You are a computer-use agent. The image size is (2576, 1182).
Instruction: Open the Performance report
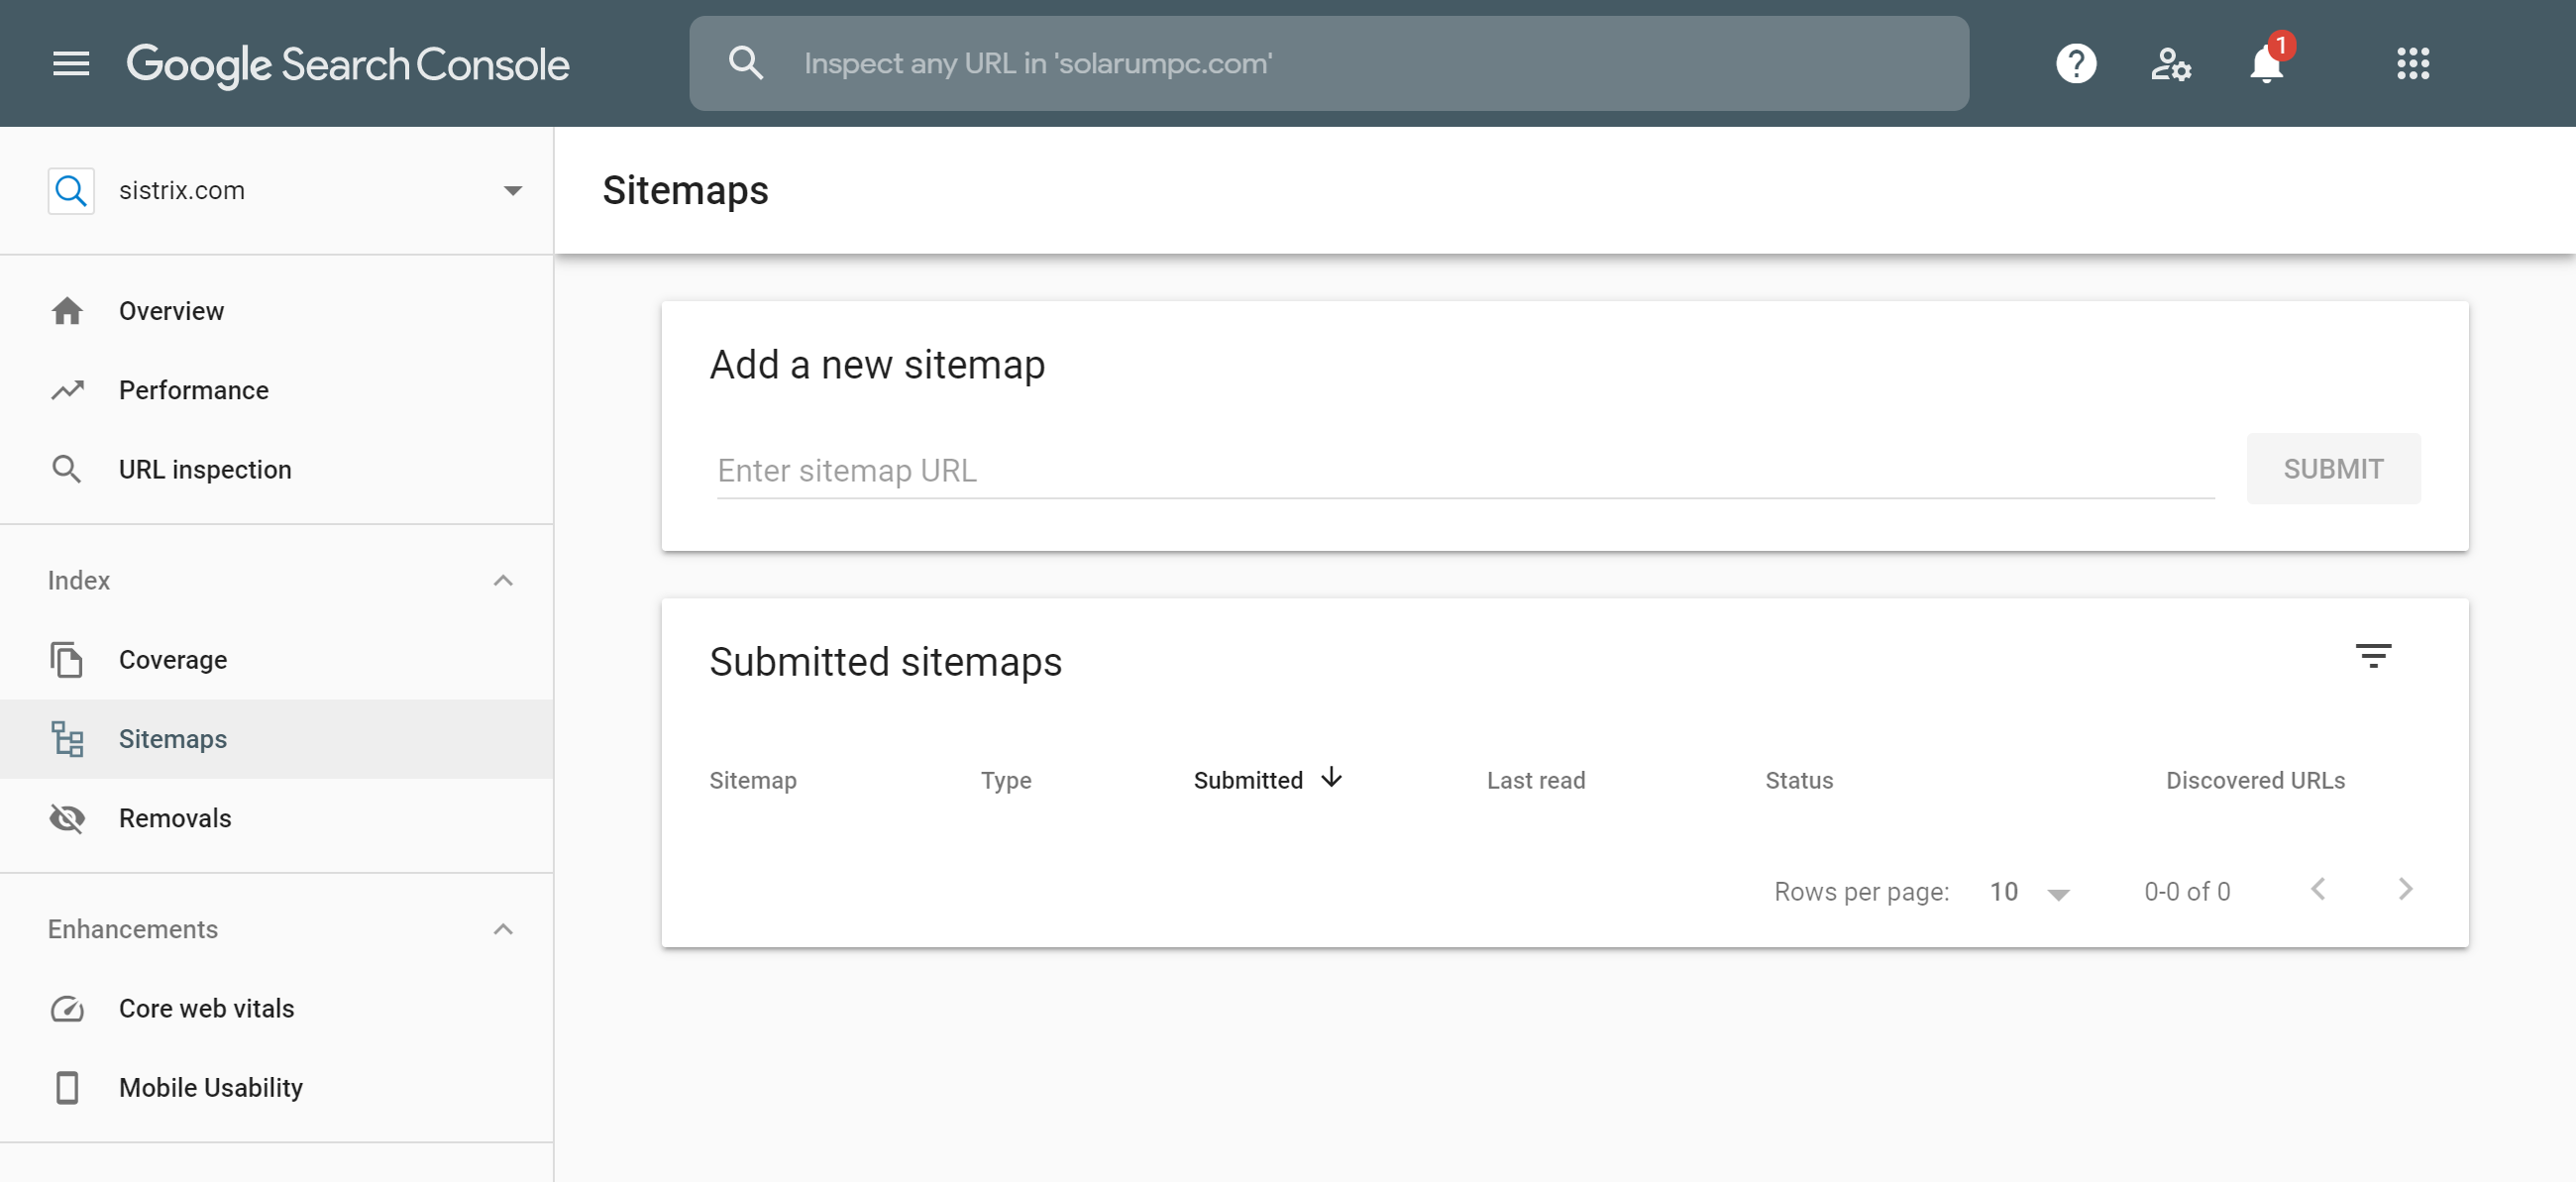277,390
